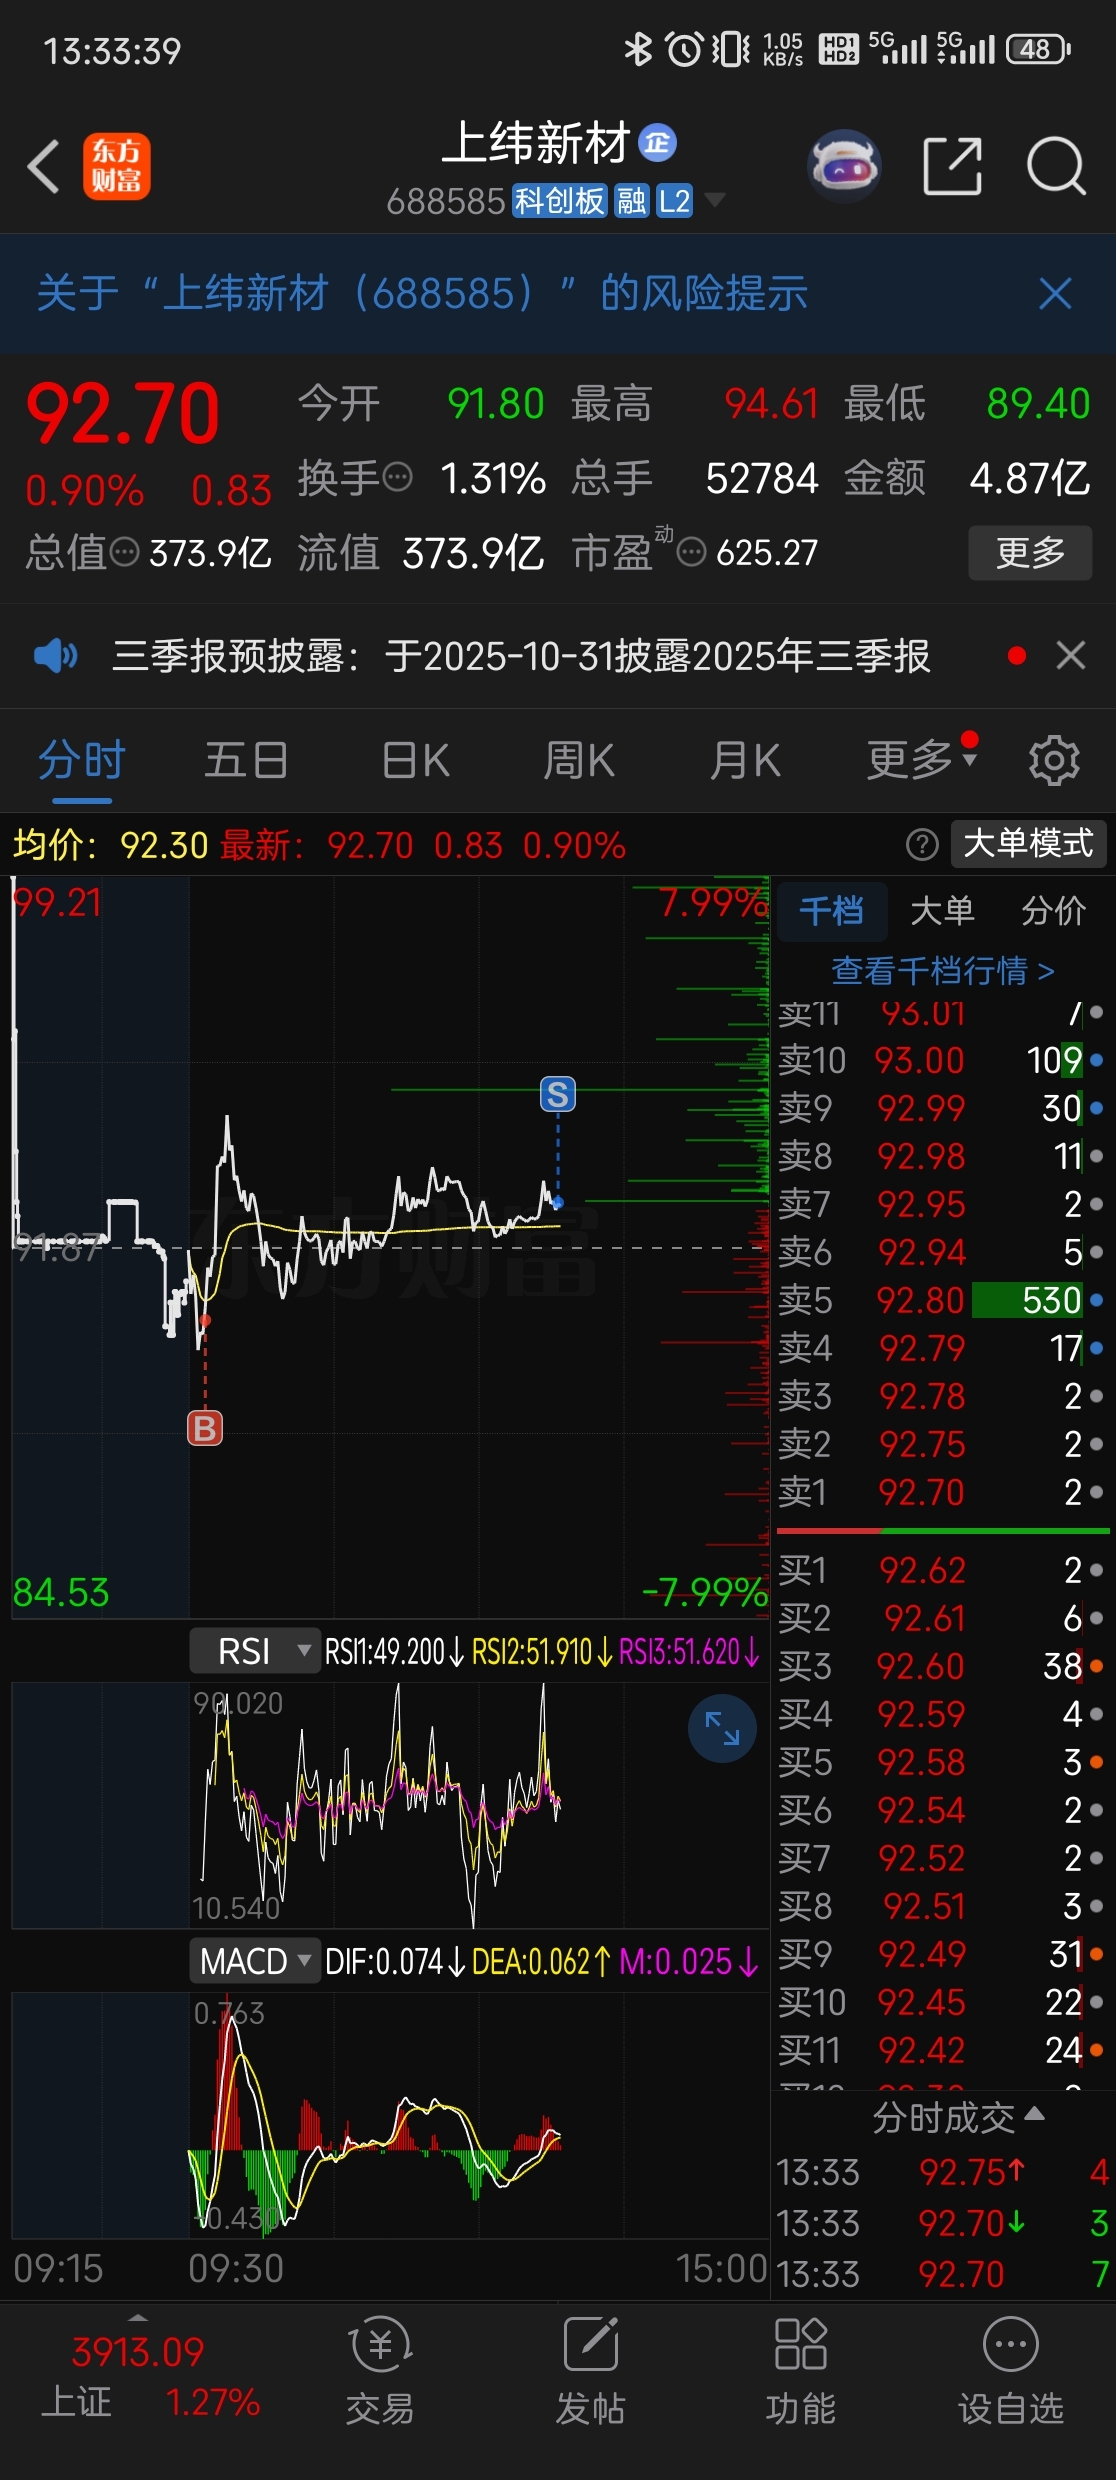
Task: Open the AI robot assistant icon
Action: click(x=845, y=166)
